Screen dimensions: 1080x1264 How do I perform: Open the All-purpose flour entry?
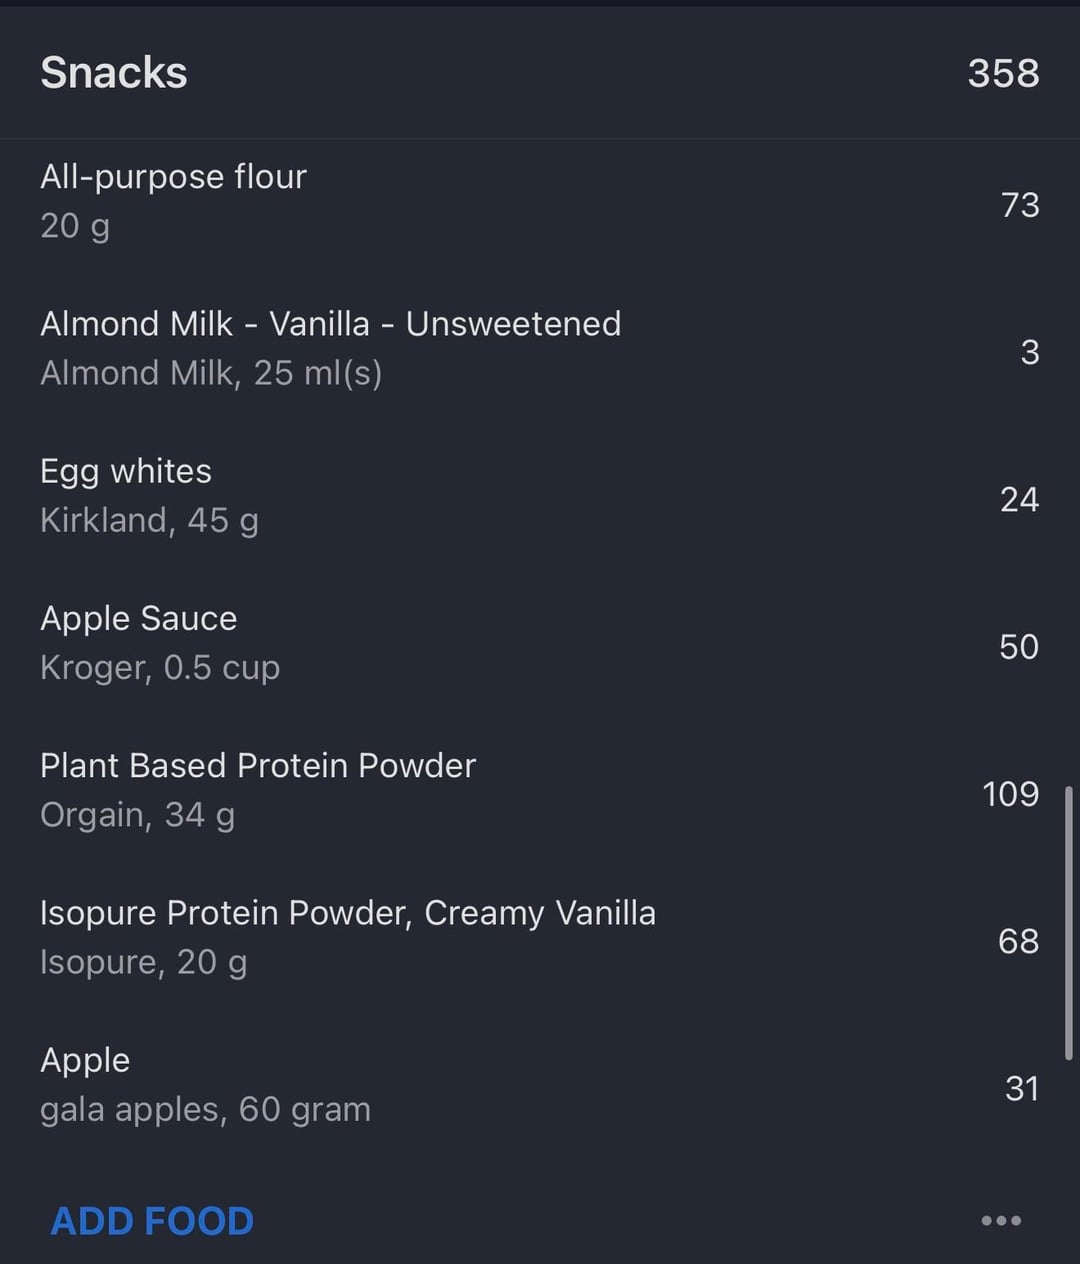[x=173, y=177]
